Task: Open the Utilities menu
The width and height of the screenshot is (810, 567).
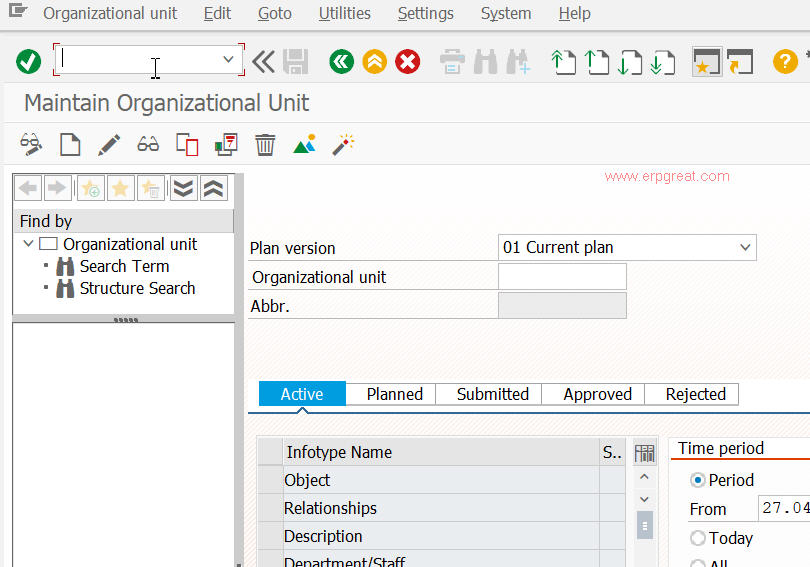Action: [x=345, y=13]
